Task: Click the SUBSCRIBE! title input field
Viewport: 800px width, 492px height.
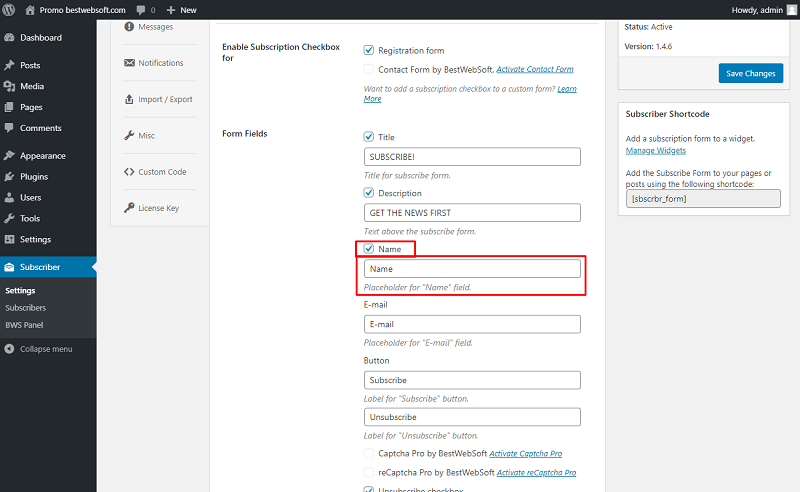Action: (x=472, y=157)
